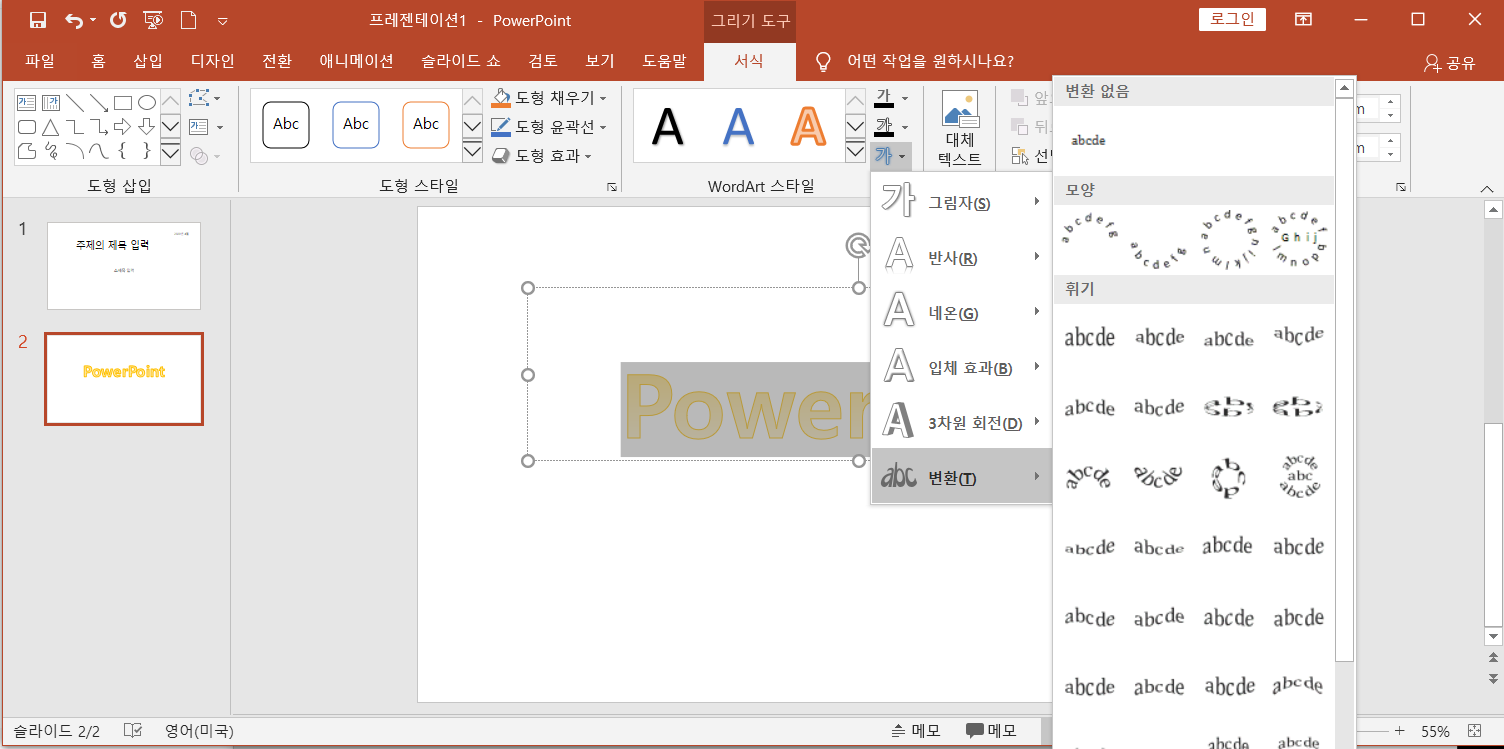Apply the black A WordArt style
1504x749 pixels.
point(668,126)
